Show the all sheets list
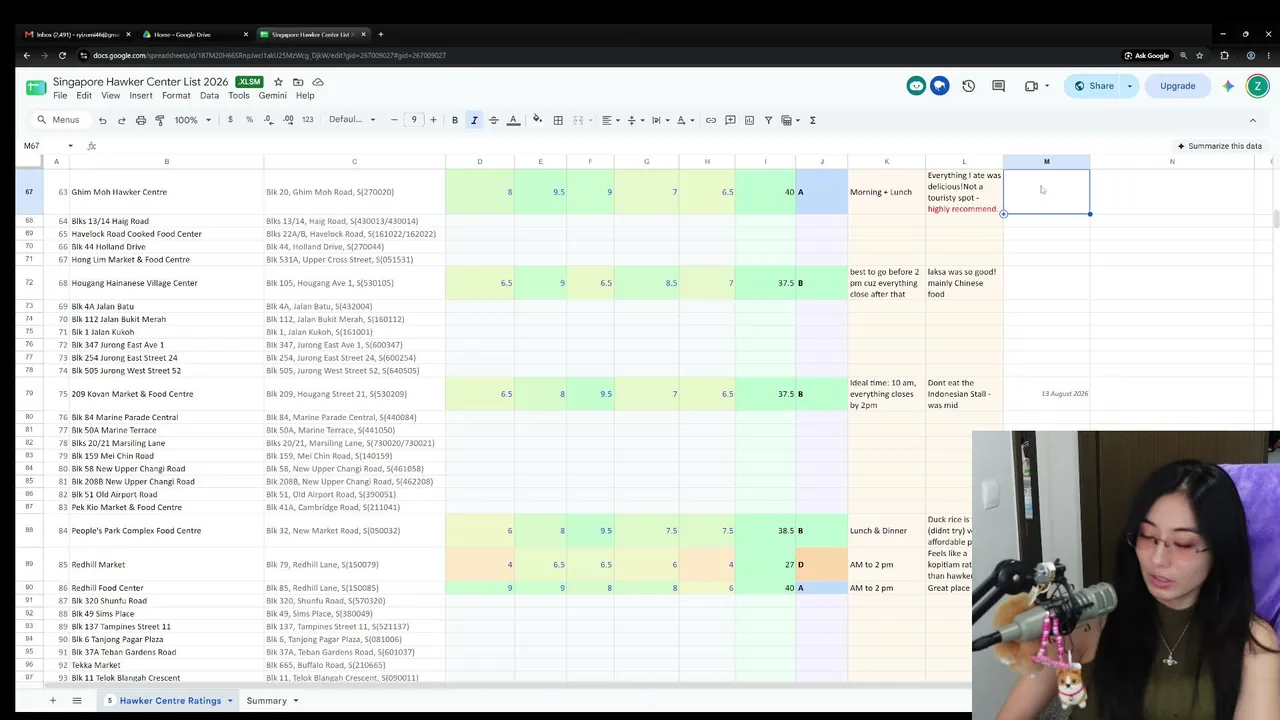This screenshot has width=1280, height=720. coord(77,701)
